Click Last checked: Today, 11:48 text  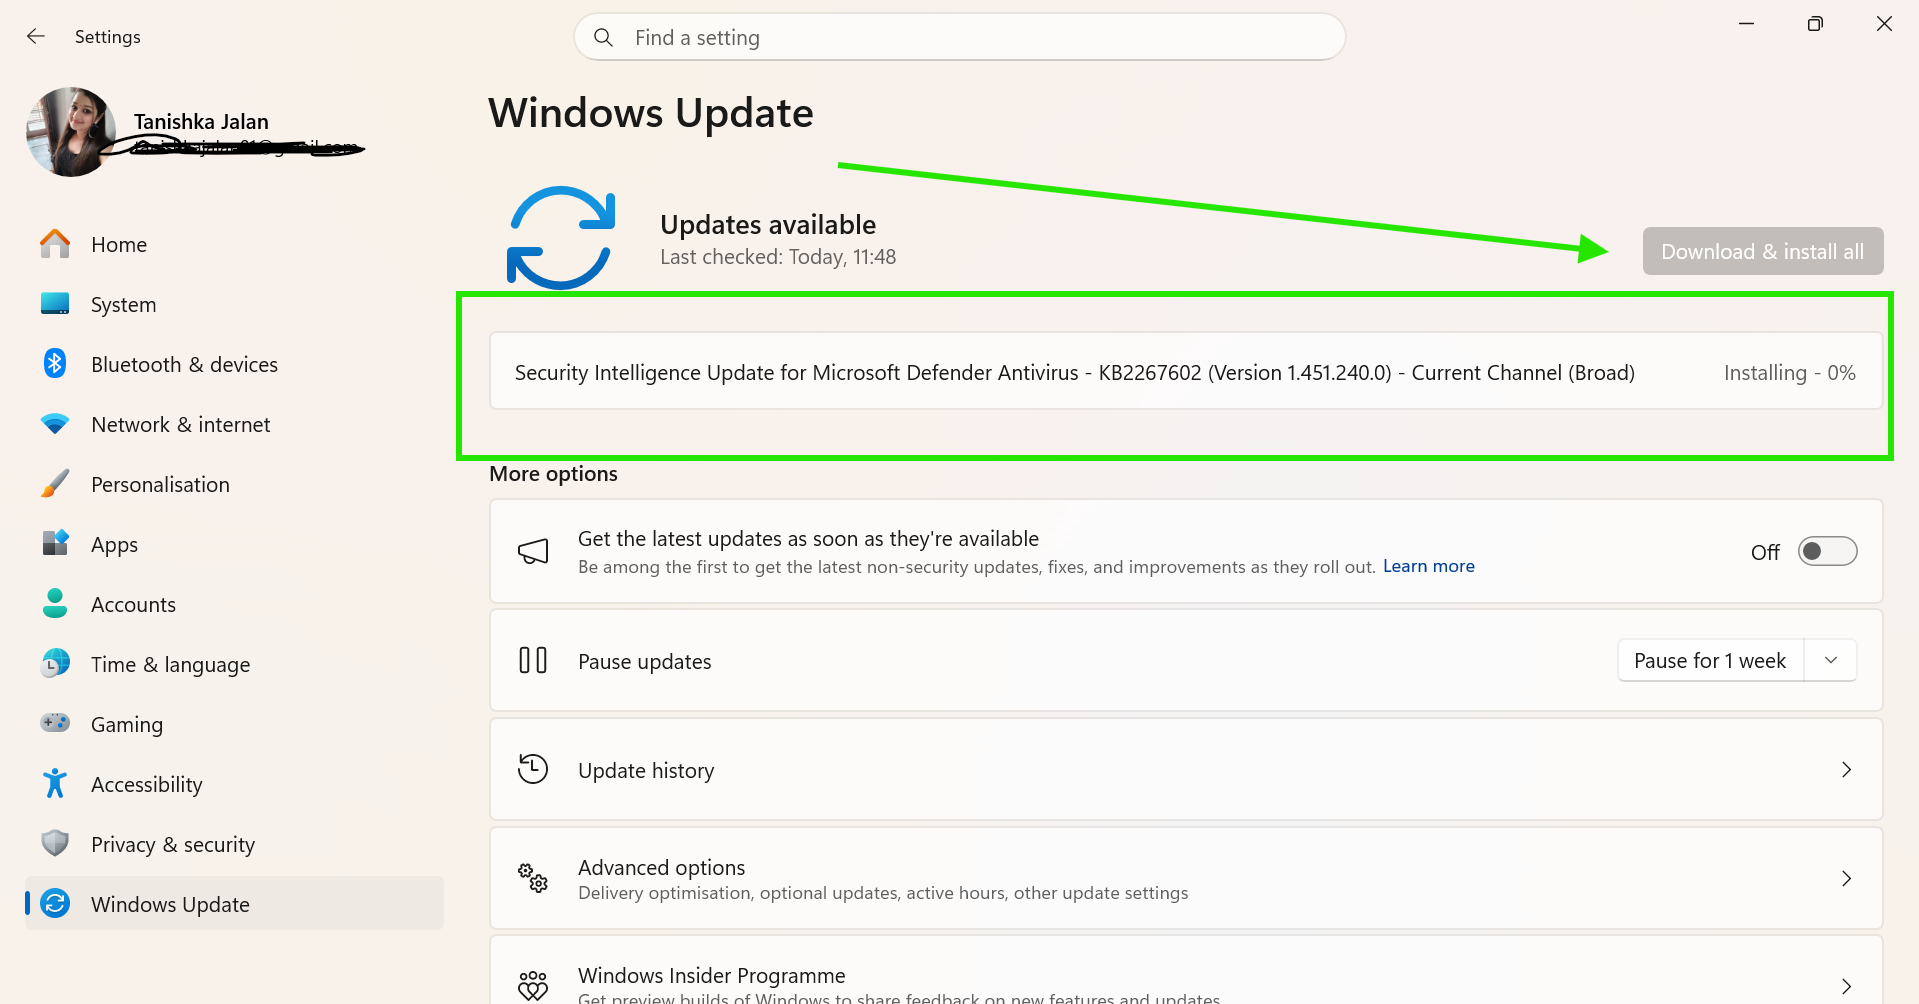[x=778, y=257]
